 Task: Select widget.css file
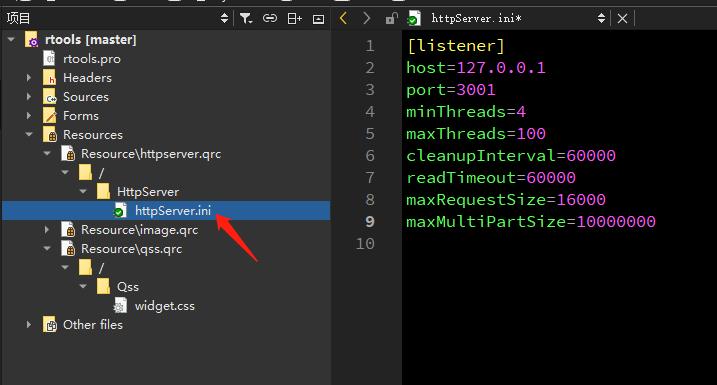pos(165,306)
